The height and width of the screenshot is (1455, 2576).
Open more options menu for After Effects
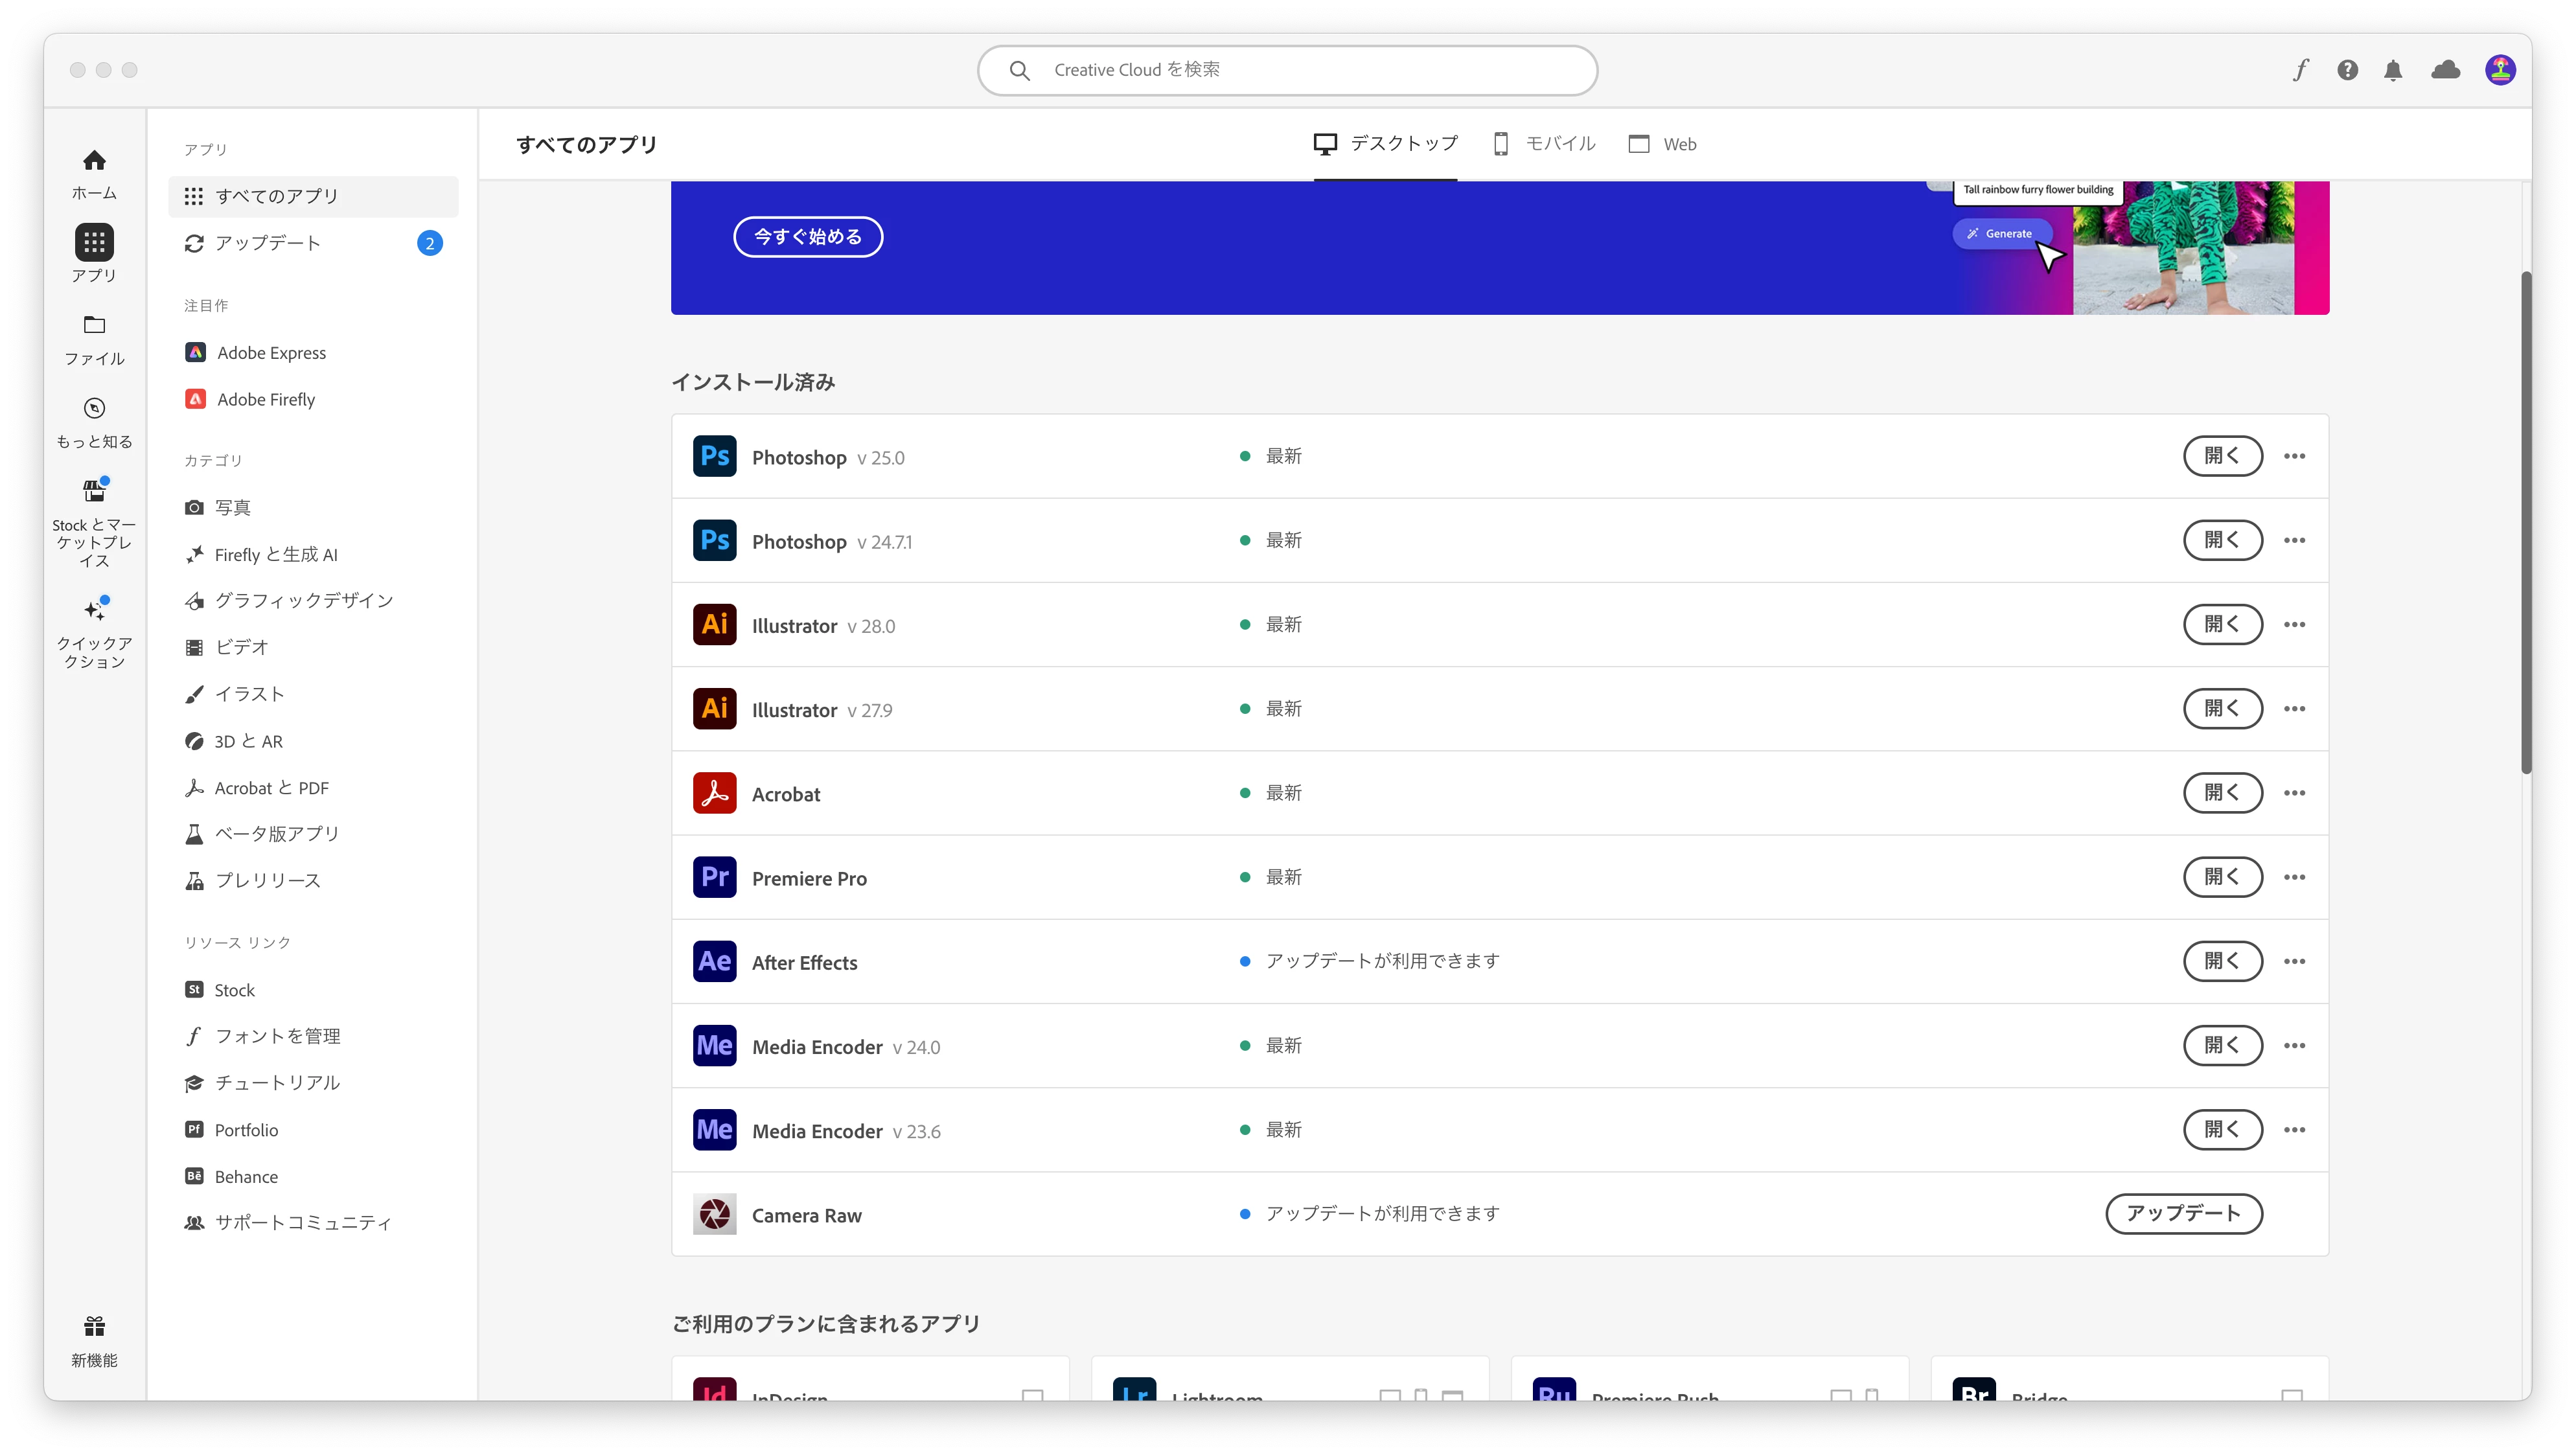[x=2294, y=961]
